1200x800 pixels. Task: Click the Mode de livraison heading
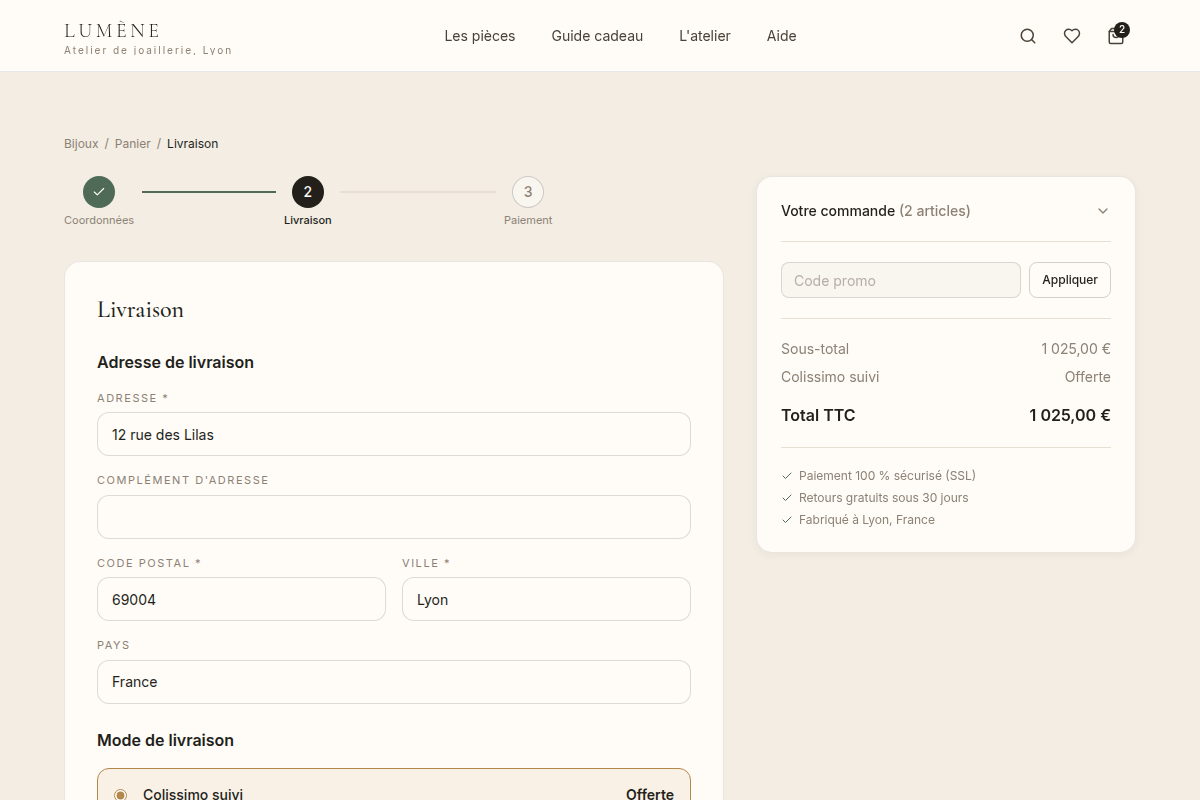(165, 740)
